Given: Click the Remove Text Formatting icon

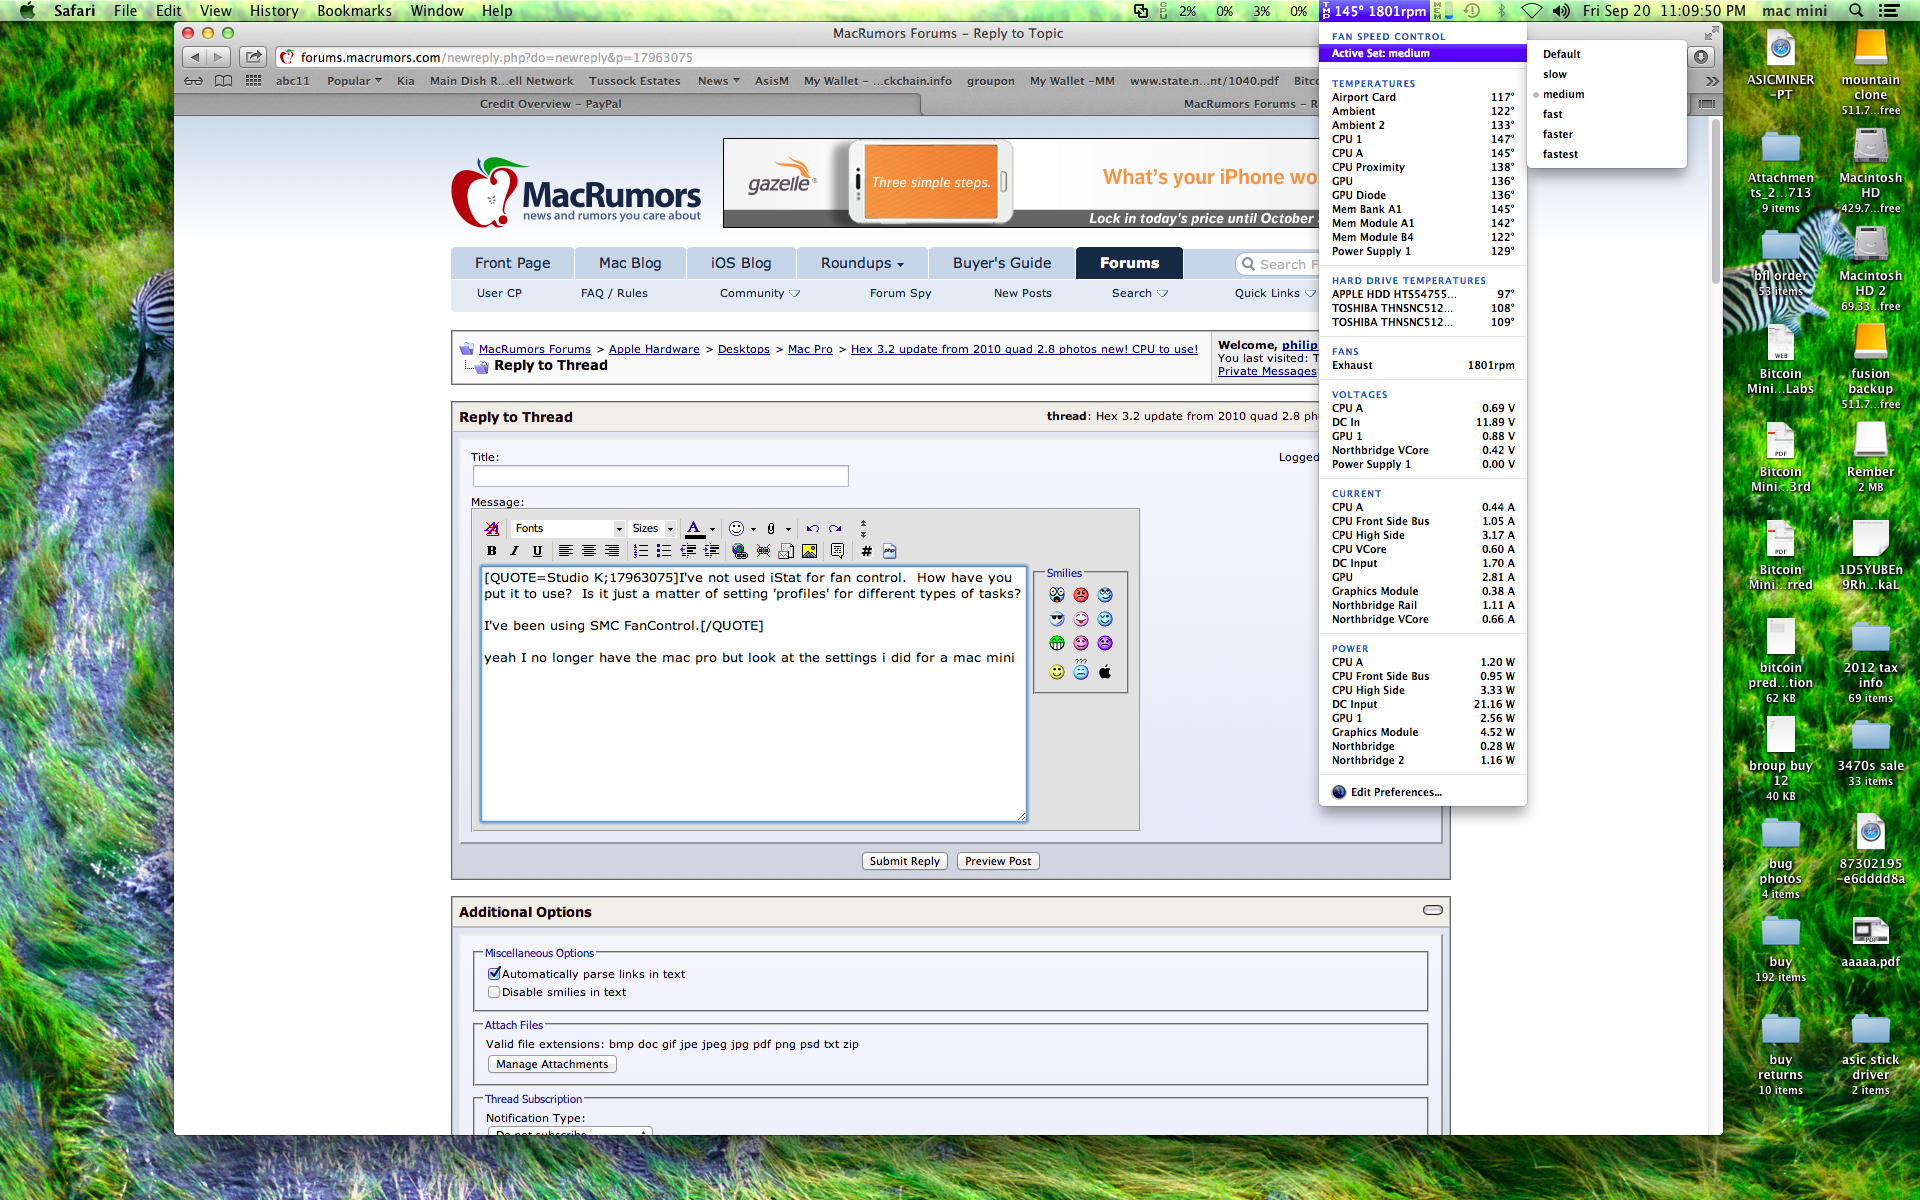Looking at the screenshot, I should [492, 528].
